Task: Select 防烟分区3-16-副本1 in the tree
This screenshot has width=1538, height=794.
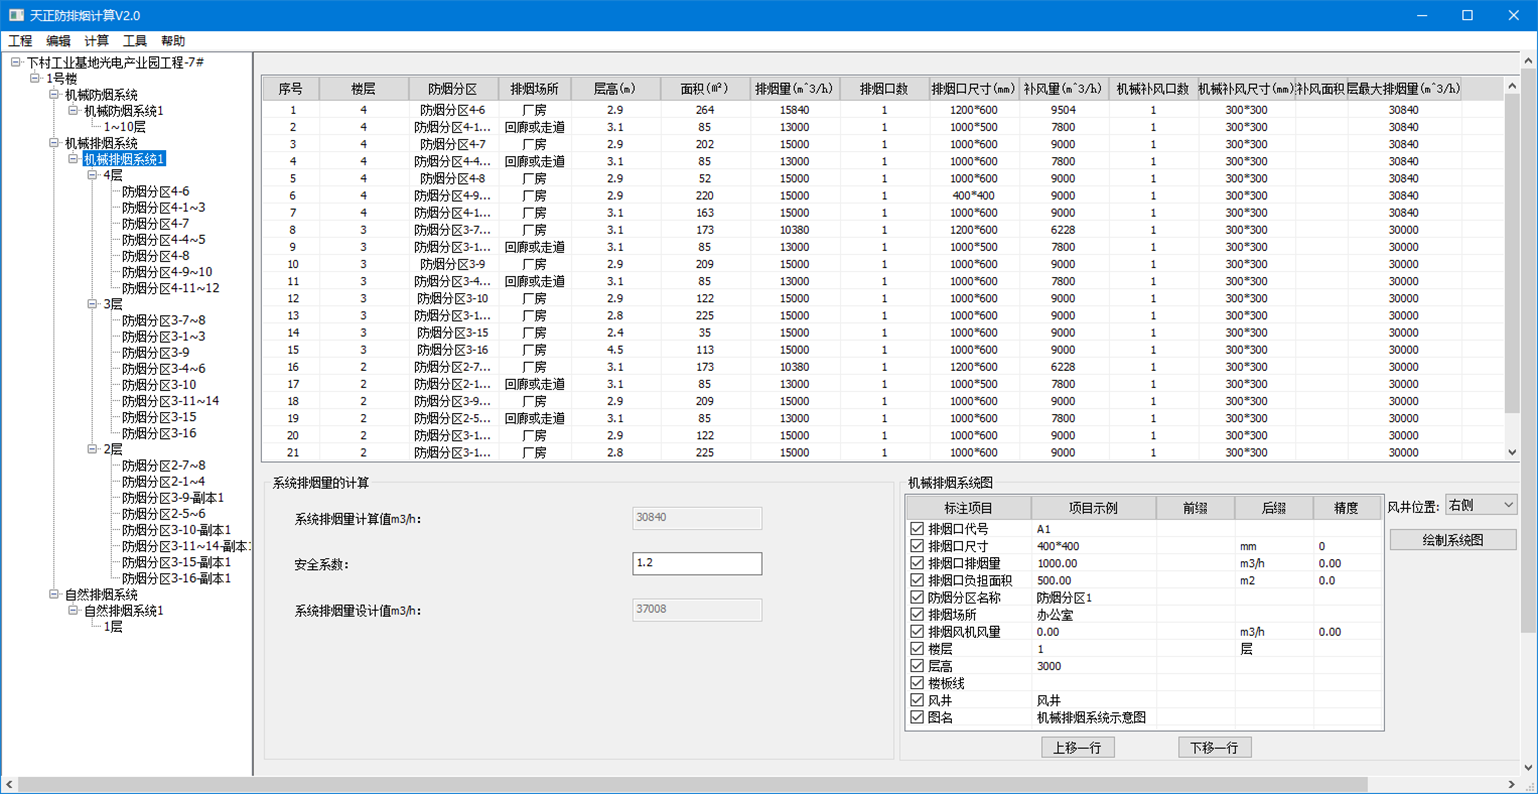Action: (176, 578)
